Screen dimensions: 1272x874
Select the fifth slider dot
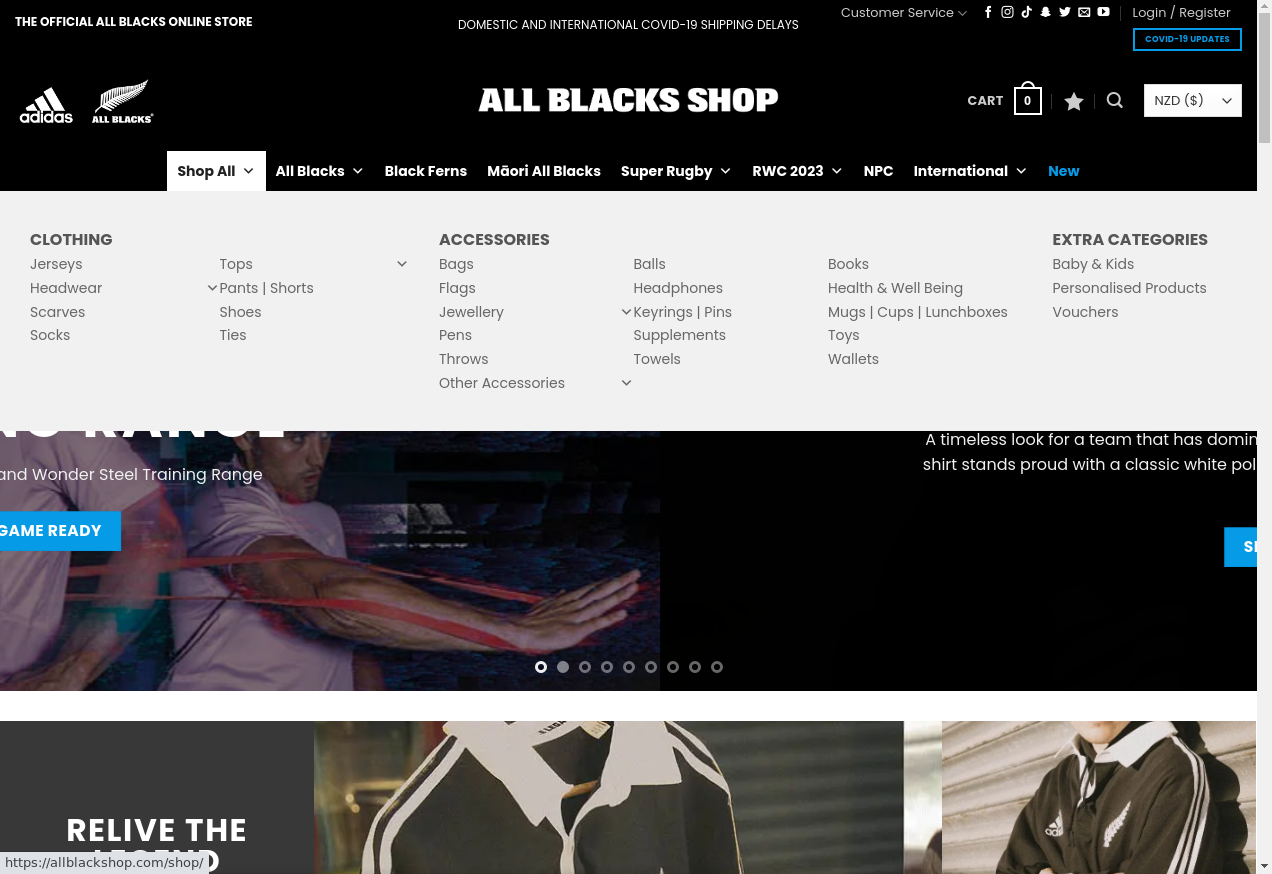coord(629,667)
